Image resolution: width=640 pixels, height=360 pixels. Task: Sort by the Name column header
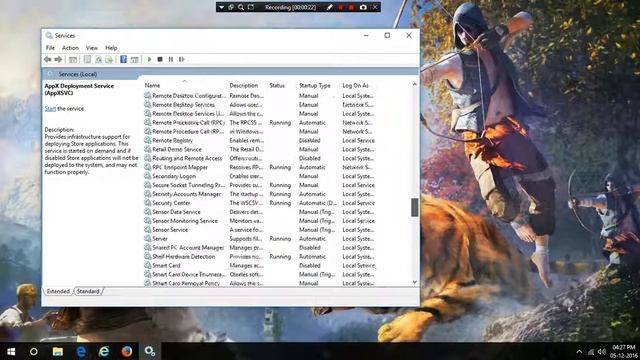tap(184, 85)
